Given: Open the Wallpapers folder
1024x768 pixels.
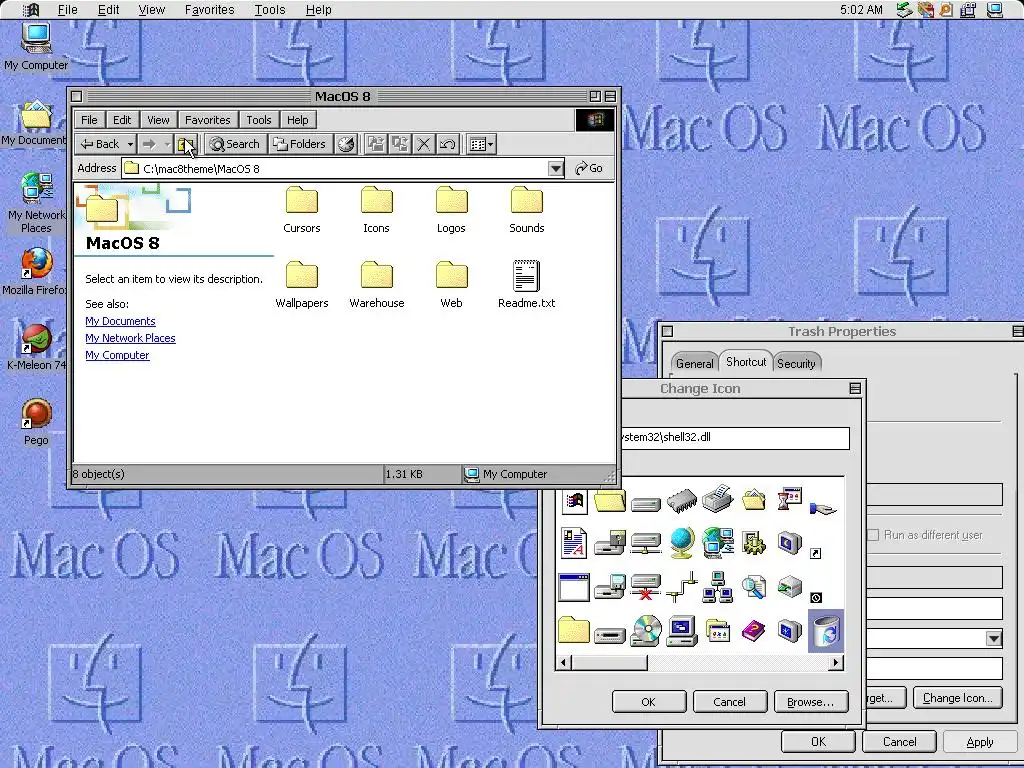Looking at the screenshot, I should (302, 285).
